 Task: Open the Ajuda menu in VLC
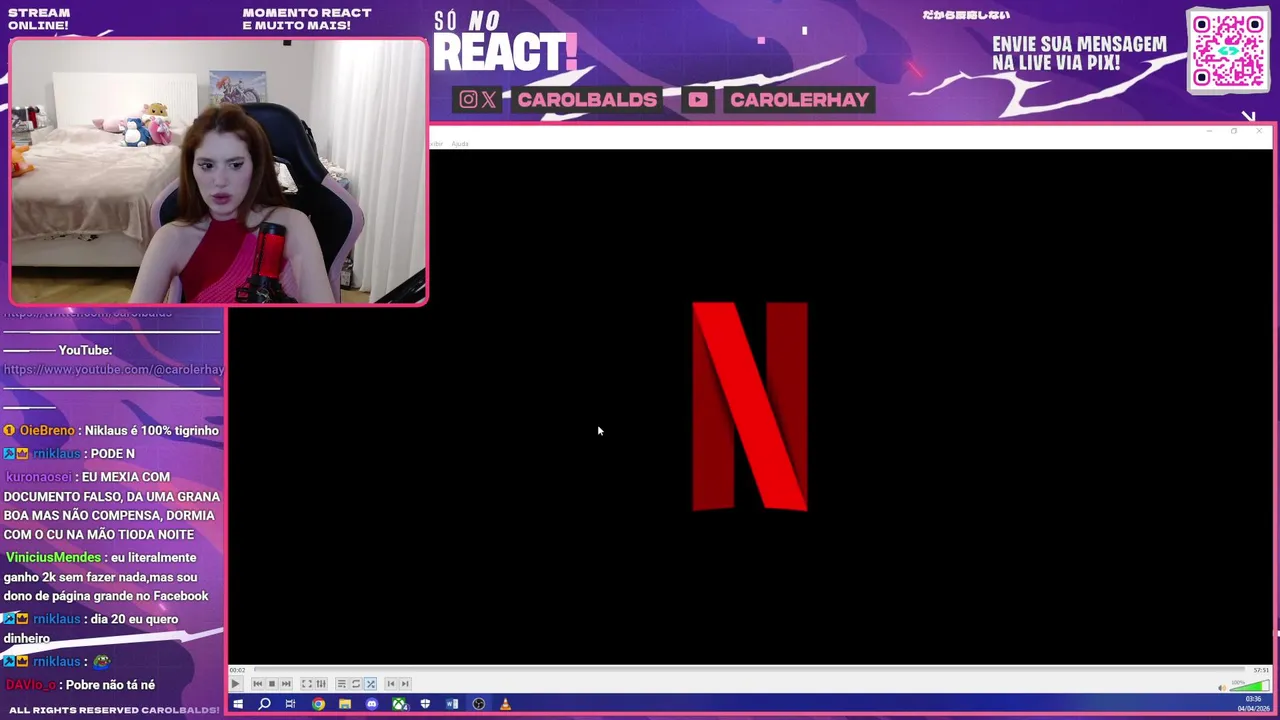(x=460, y=144)
